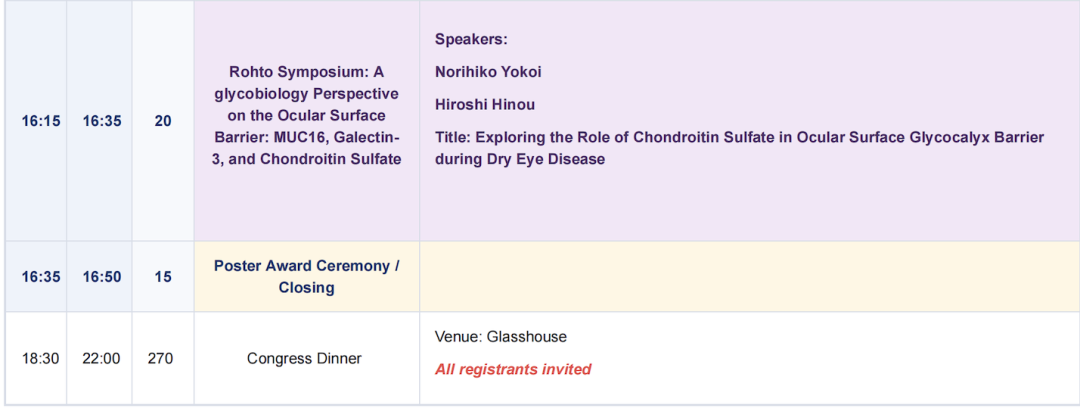
Task: Click the 22:00 dinner end time
Action: coord(102,358)
